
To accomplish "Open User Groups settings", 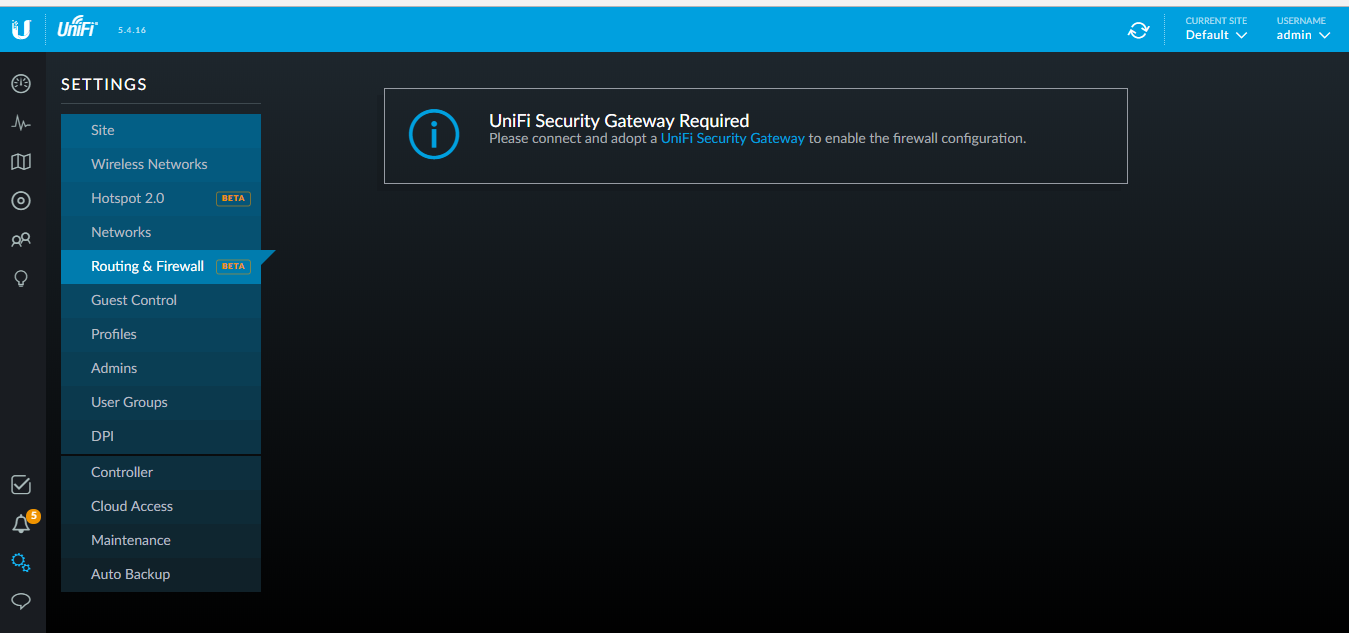I will click(x=161, y=402).
